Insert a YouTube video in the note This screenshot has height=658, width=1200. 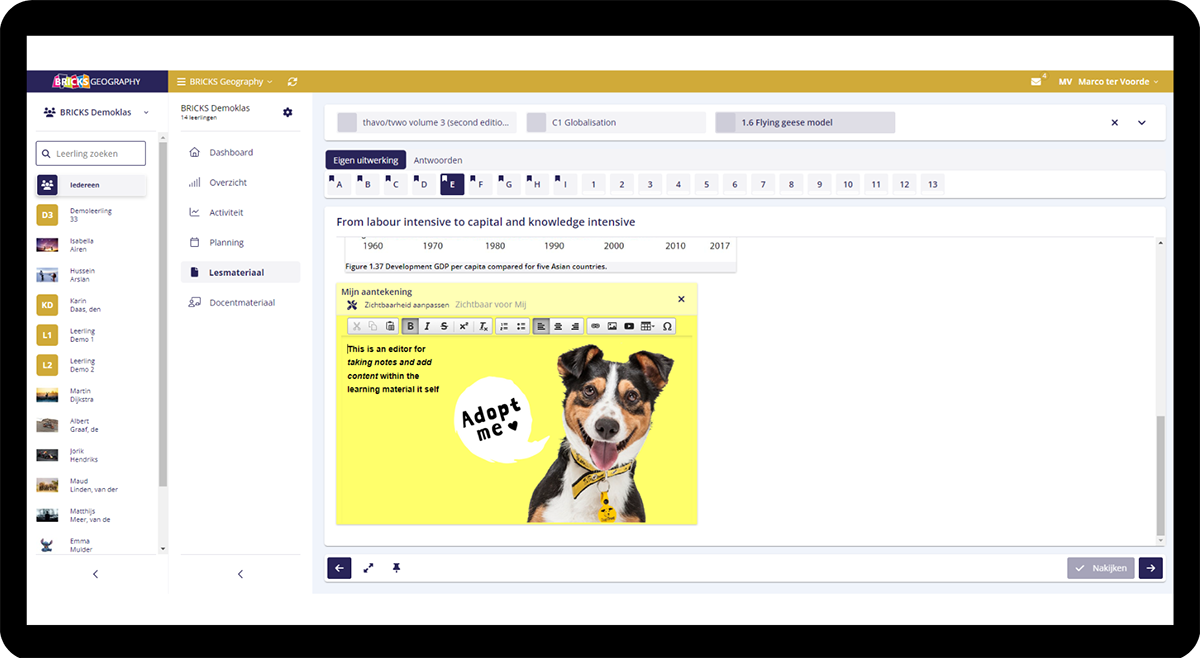point(629,326)
